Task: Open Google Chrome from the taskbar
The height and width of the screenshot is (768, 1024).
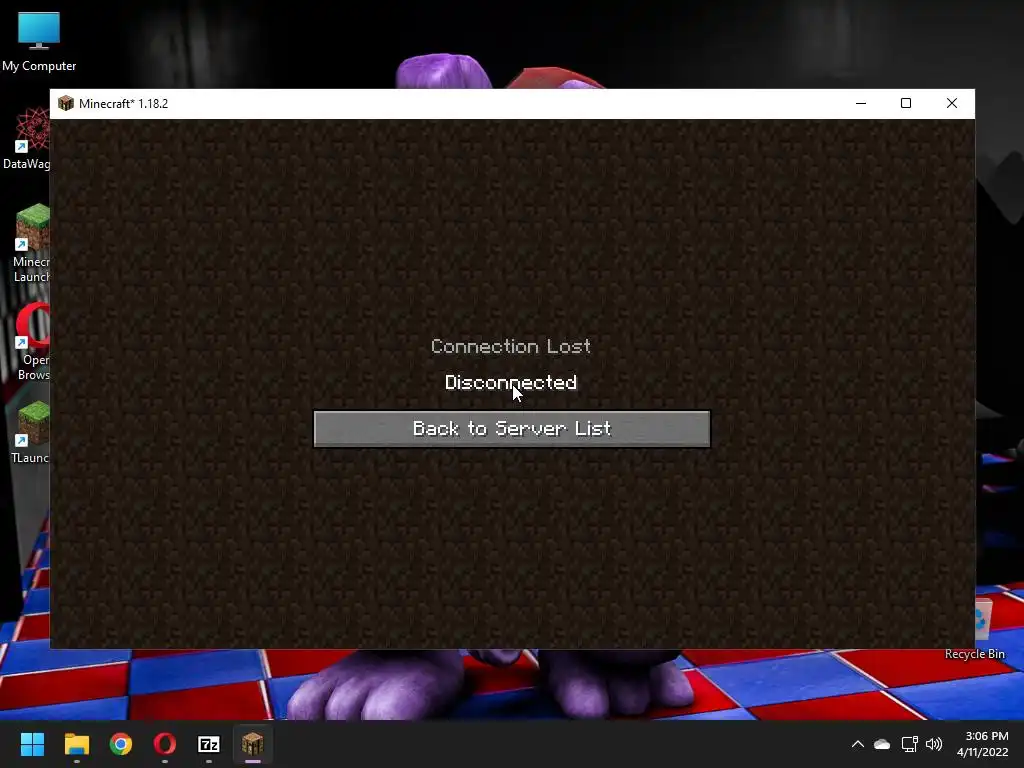Action: (121, 744)
